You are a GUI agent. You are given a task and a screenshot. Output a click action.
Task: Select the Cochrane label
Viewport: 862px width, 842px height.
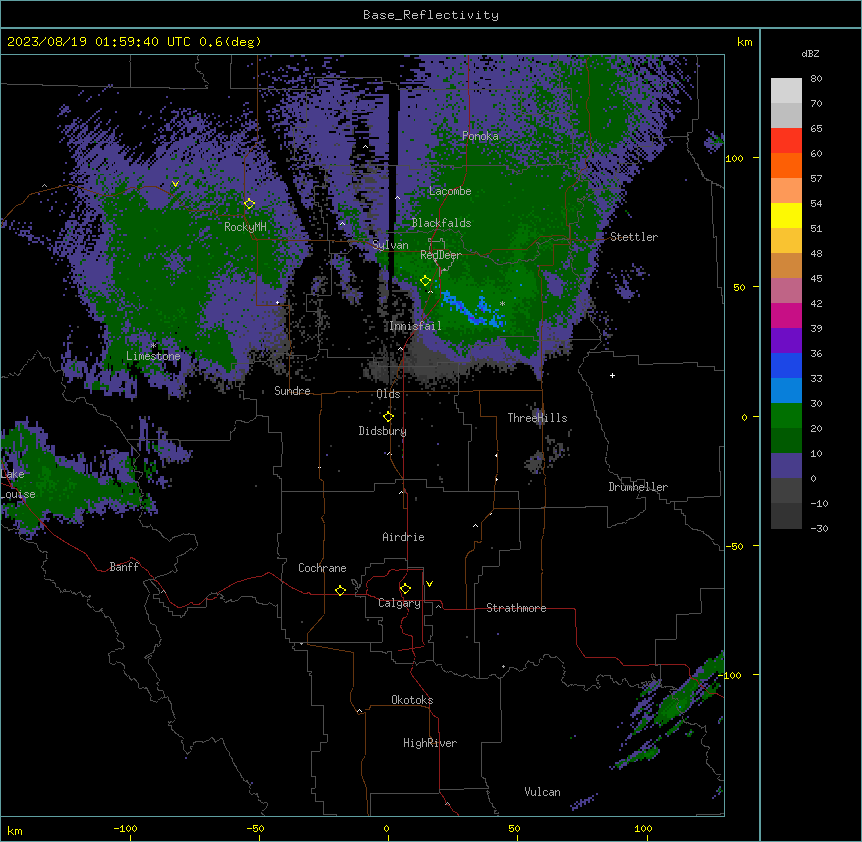(x=322, y=568)
